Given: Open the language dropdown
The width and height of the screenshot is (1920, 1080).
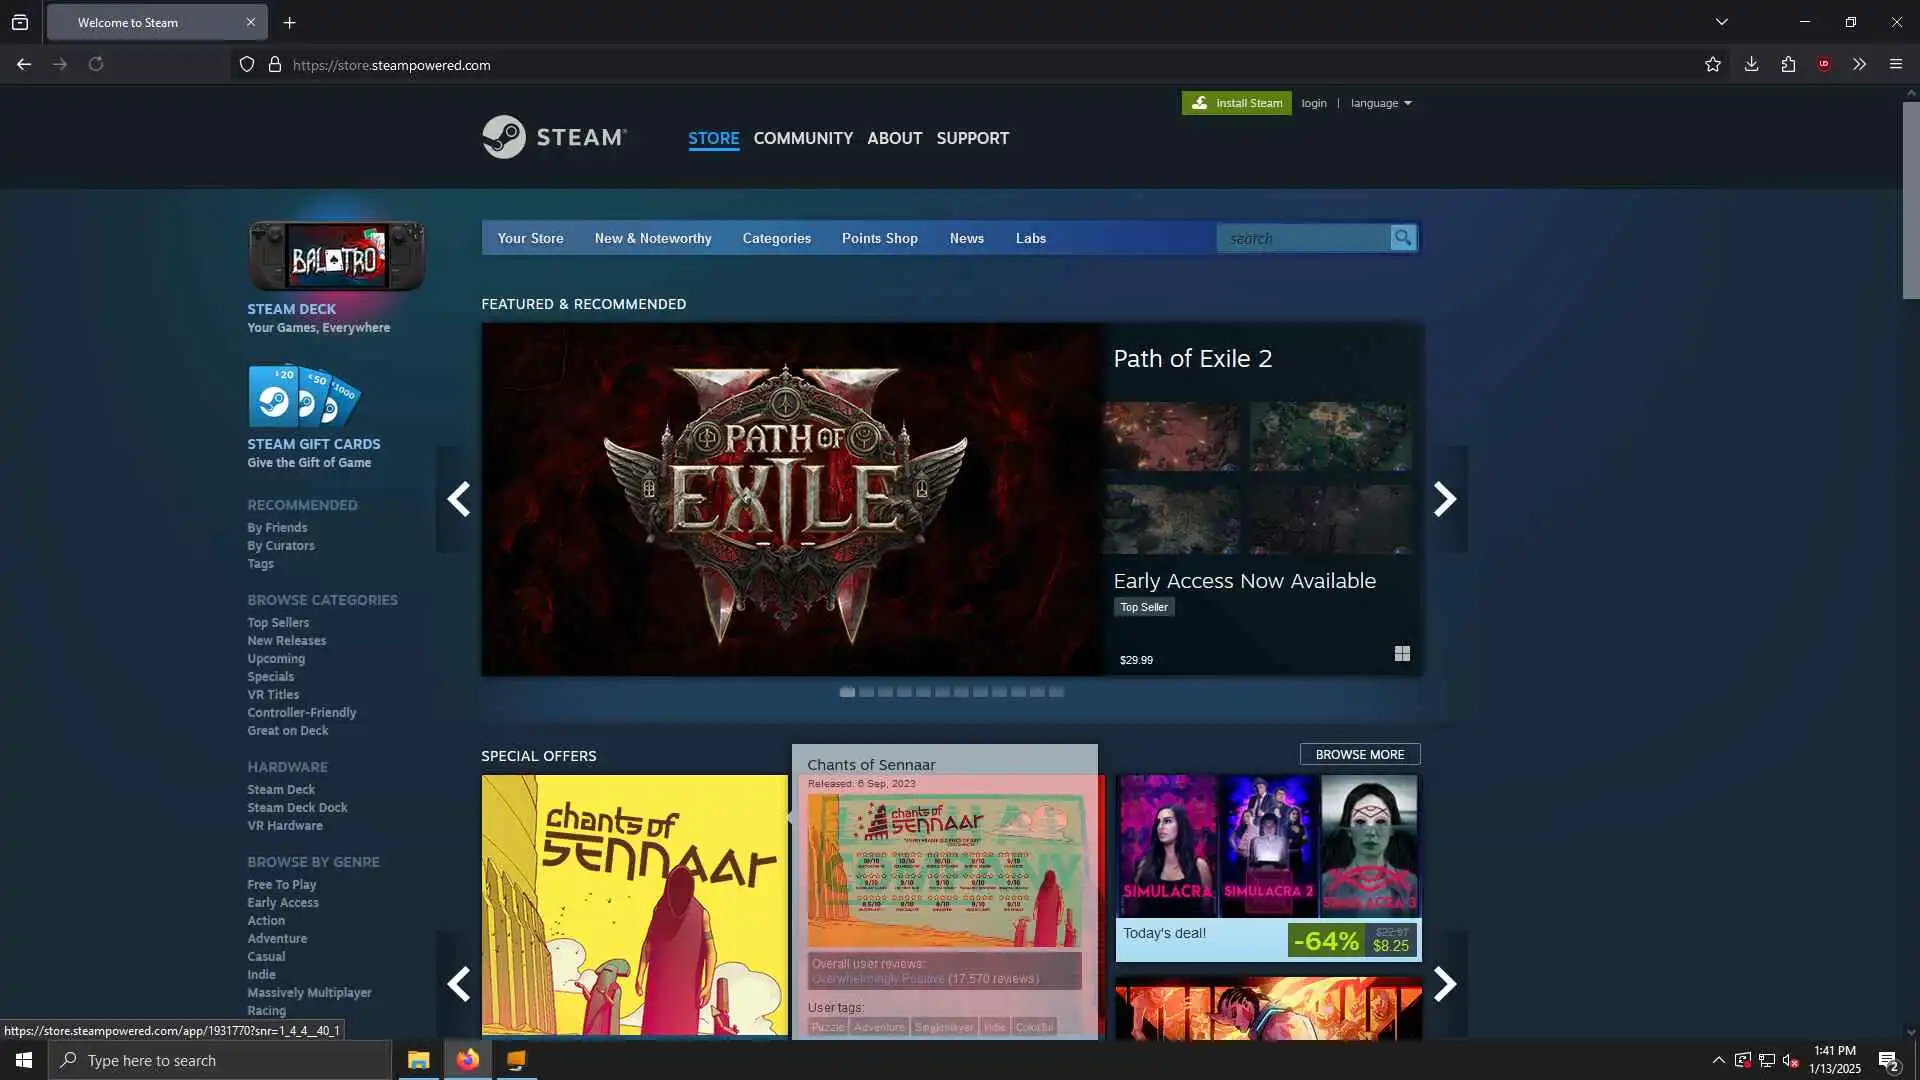Looking at the screenshot, I should point(1380,103).
